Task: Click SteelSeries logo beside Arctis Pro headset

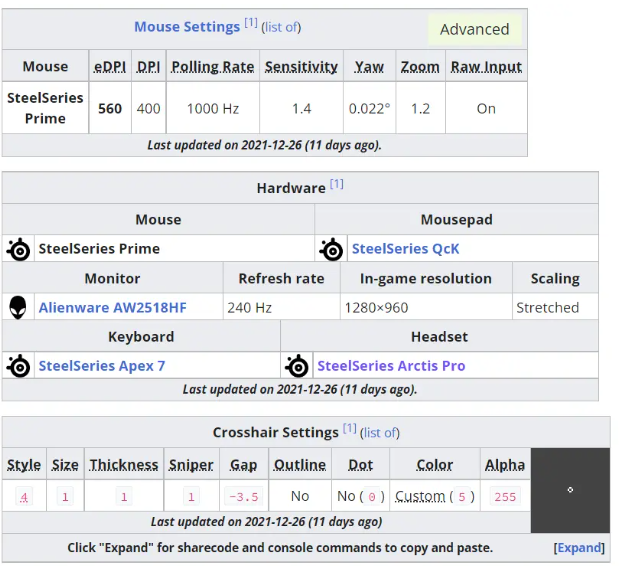Action: pos(297,366)
